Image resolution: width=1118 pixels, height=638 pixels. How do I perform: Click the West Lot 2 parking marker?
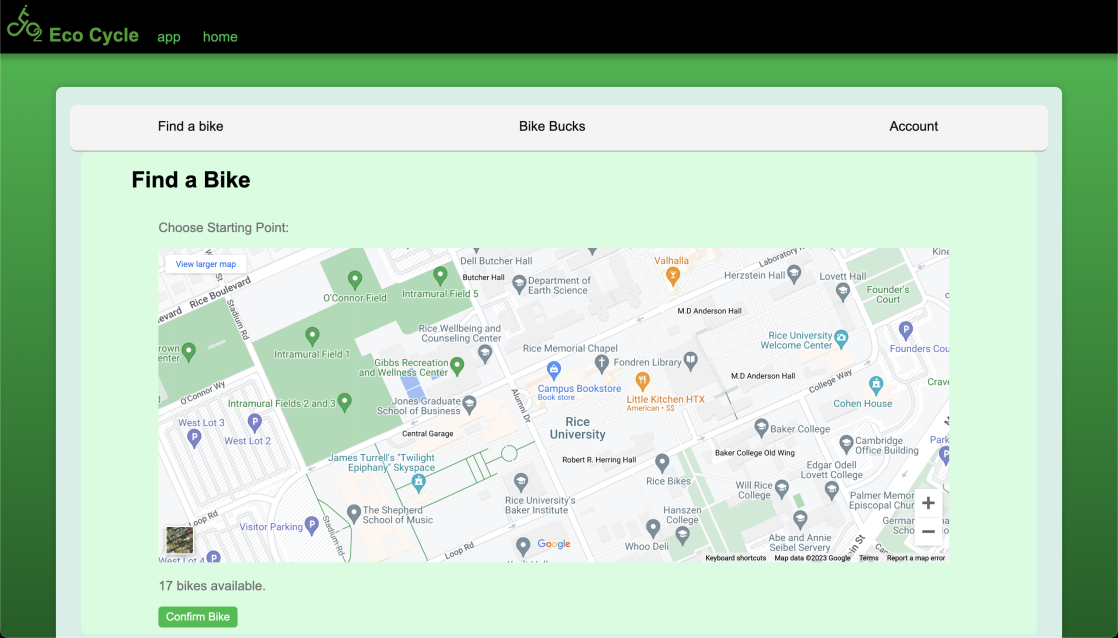point(254,423)
